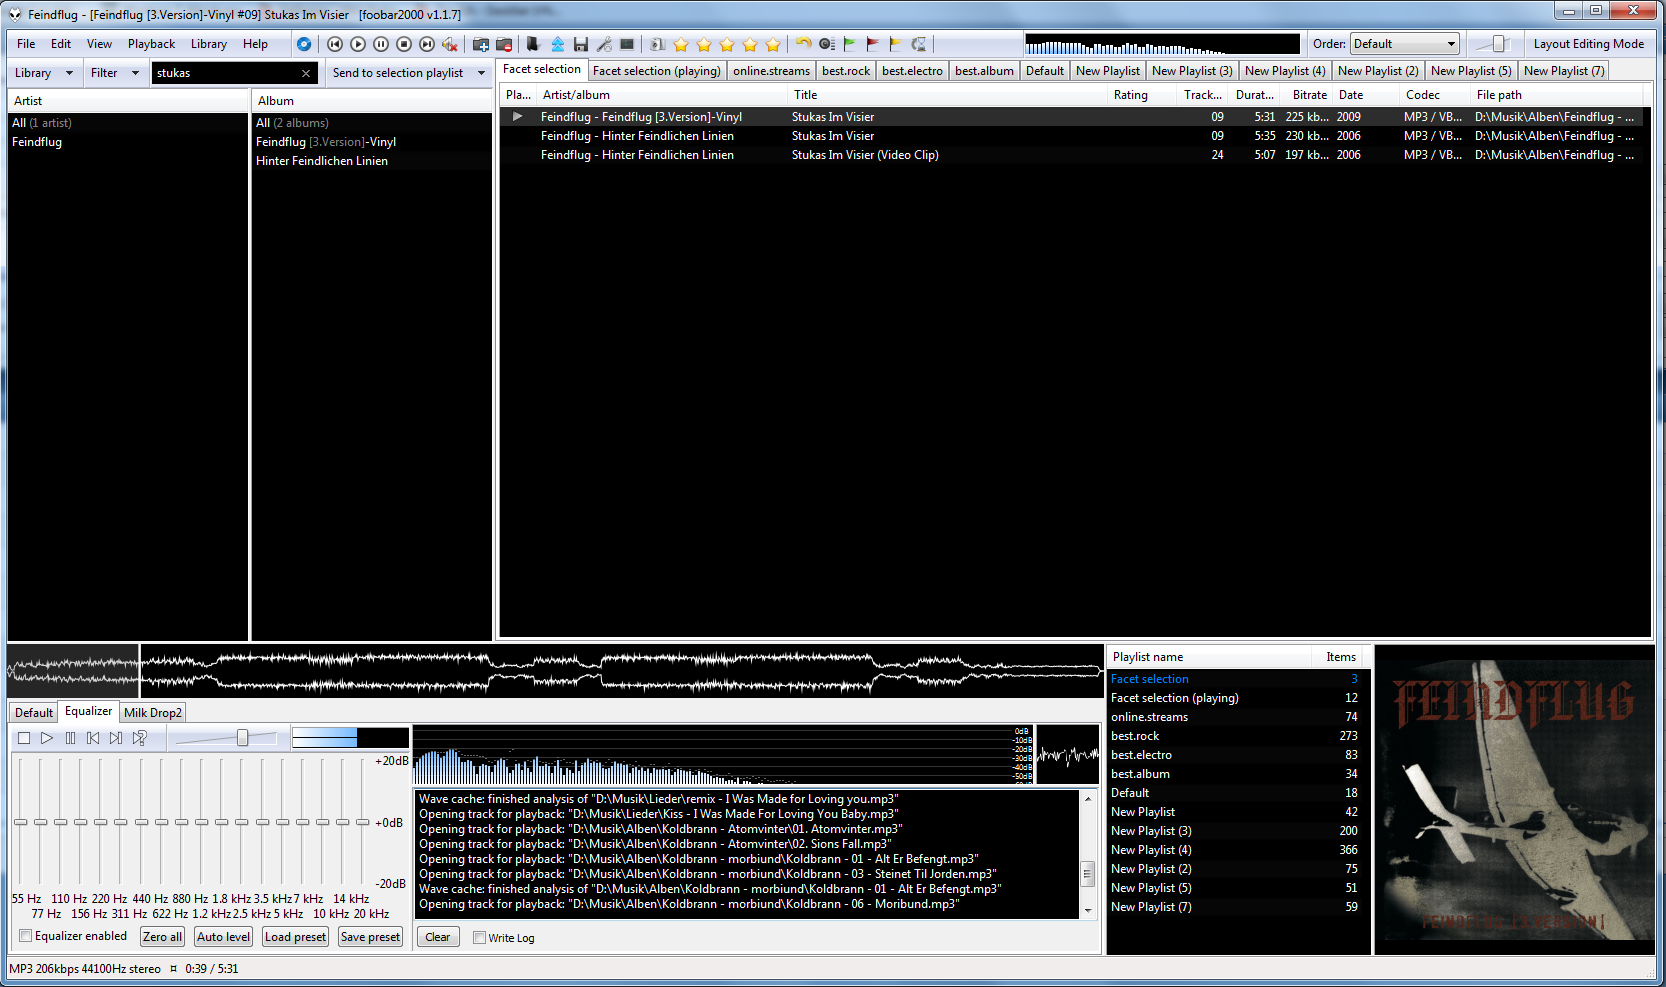The width and height of the screenshot is (1666, 987).
Task: Enable the Equalizer enabled checkbox
Action: [26, 936]
